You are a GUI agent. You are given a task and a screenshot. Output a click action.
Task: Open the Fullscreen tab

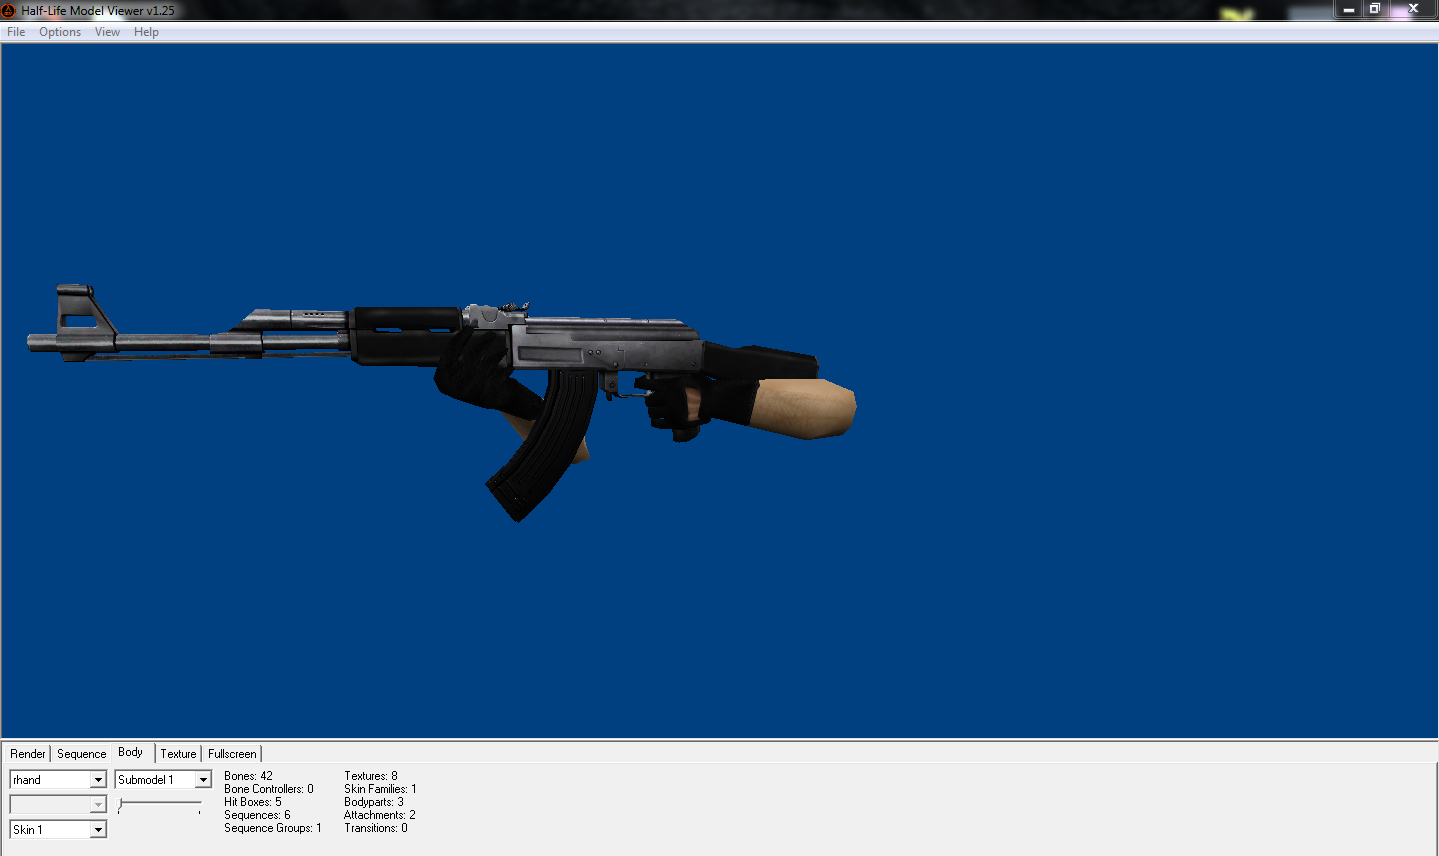pos(232,754)
